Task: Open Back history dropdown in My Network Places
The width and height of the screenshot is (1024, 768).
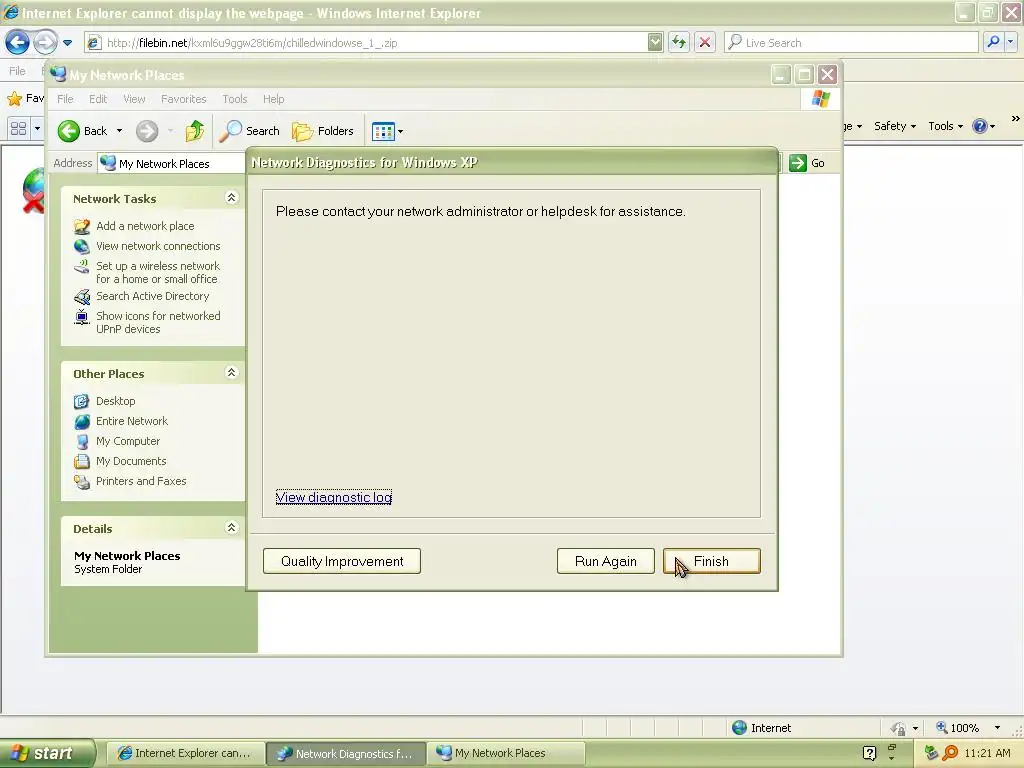Action: pyautogui.click(x=120, y=131)
